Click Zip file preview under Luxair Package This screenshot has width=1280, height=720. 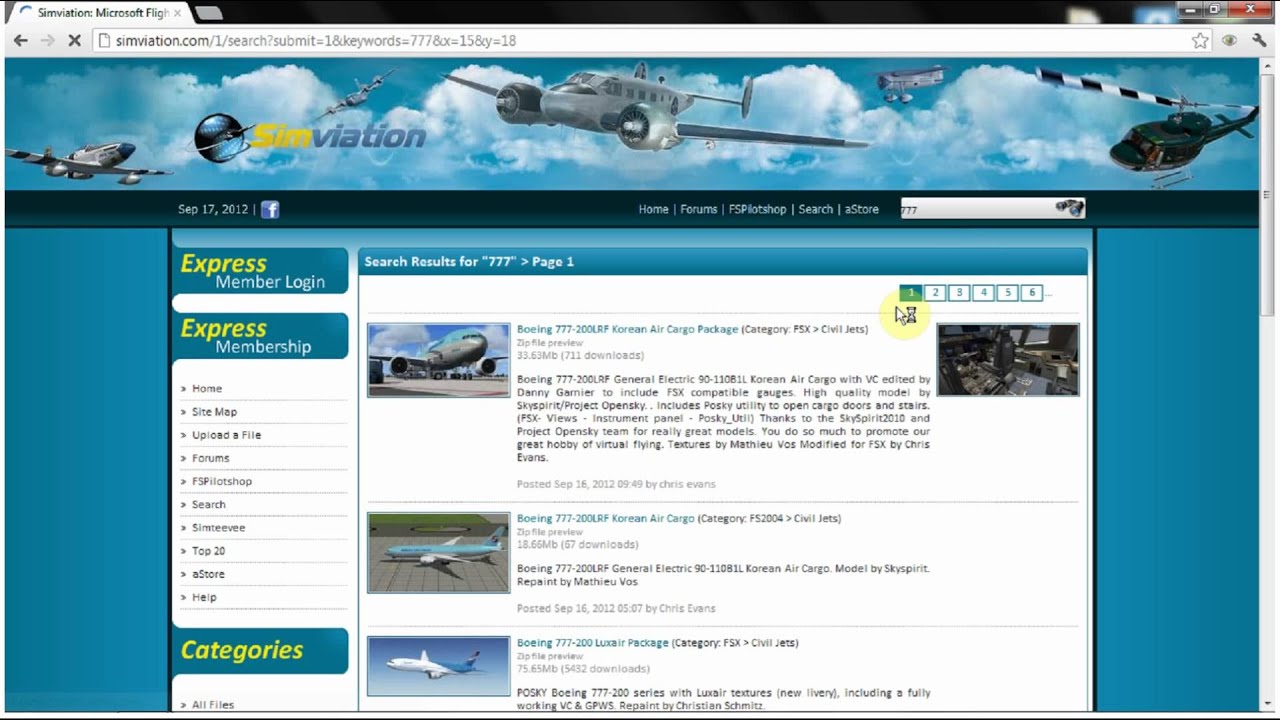point(549,656)
